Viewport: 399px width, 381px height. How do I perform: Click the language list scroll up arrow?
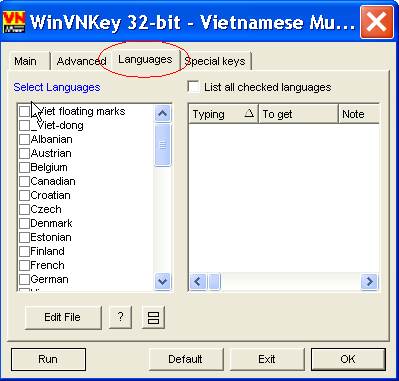point(163,114)
